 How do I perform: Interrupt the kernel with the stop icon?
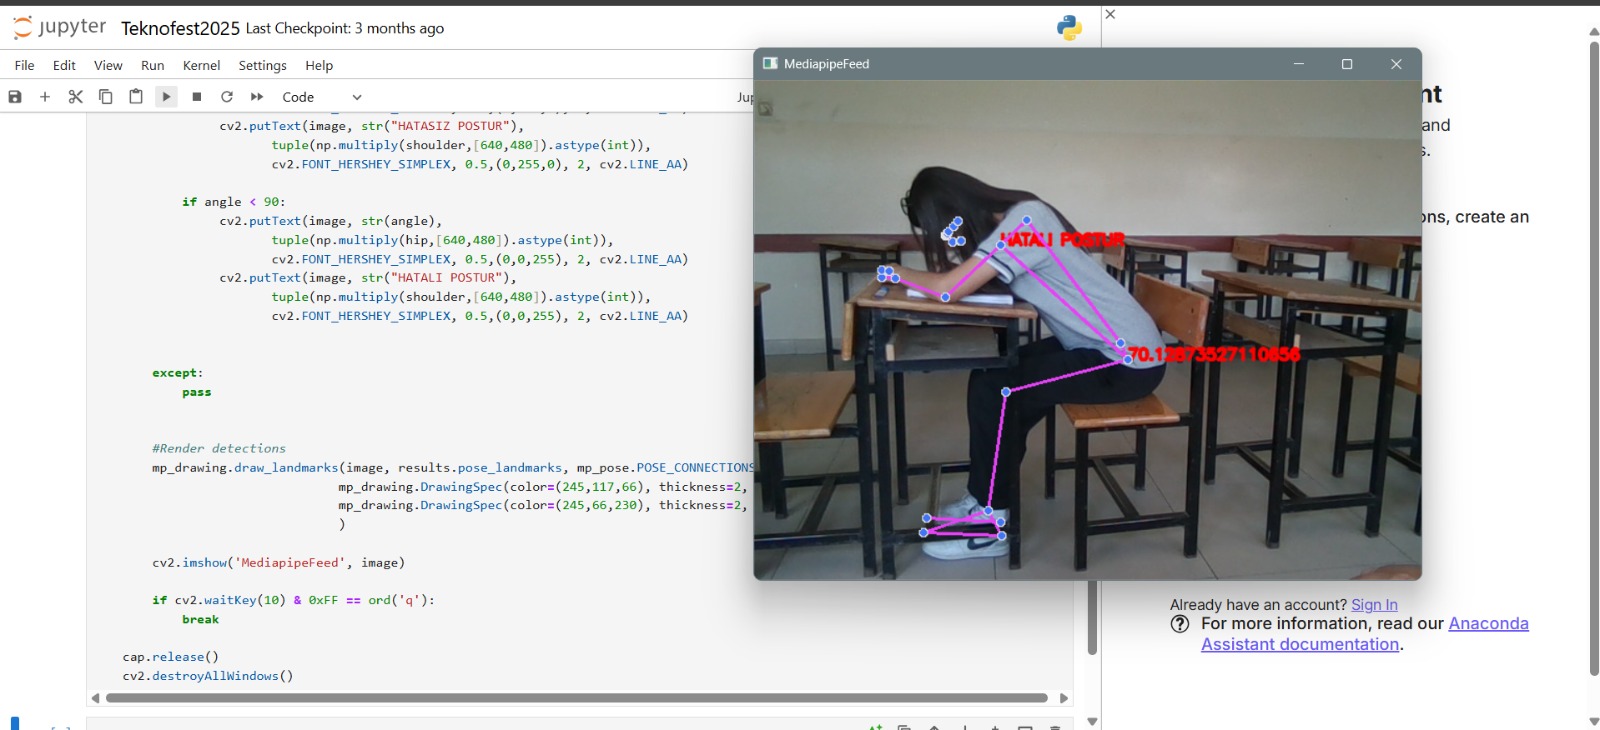tap(197, 97)
